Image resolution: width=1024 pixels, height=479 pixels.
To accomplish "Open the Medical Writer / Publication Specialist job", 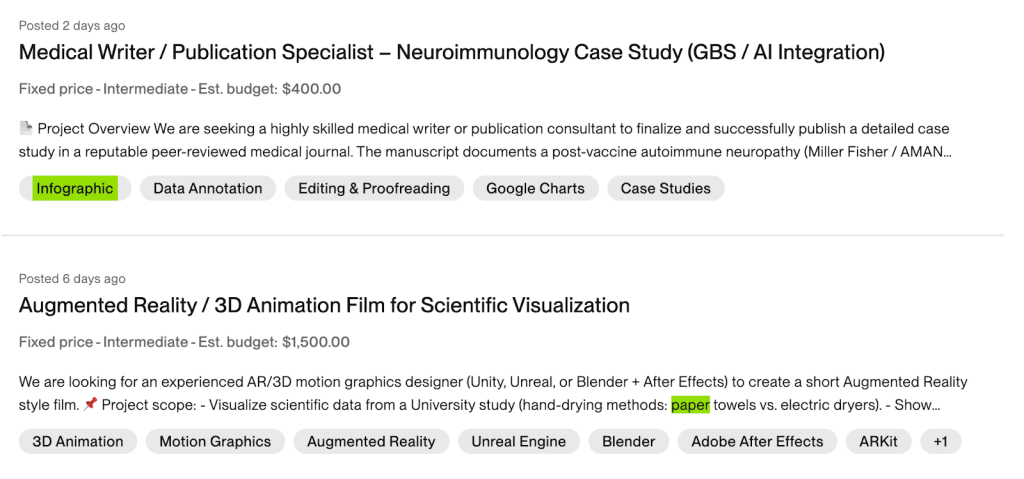I will [451, 52].
